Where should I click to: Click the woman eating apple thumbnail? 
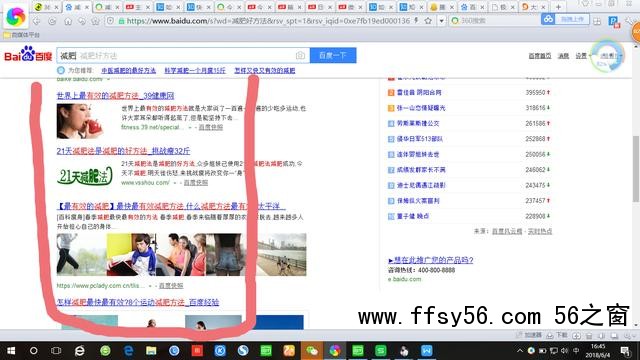(80, 121)
